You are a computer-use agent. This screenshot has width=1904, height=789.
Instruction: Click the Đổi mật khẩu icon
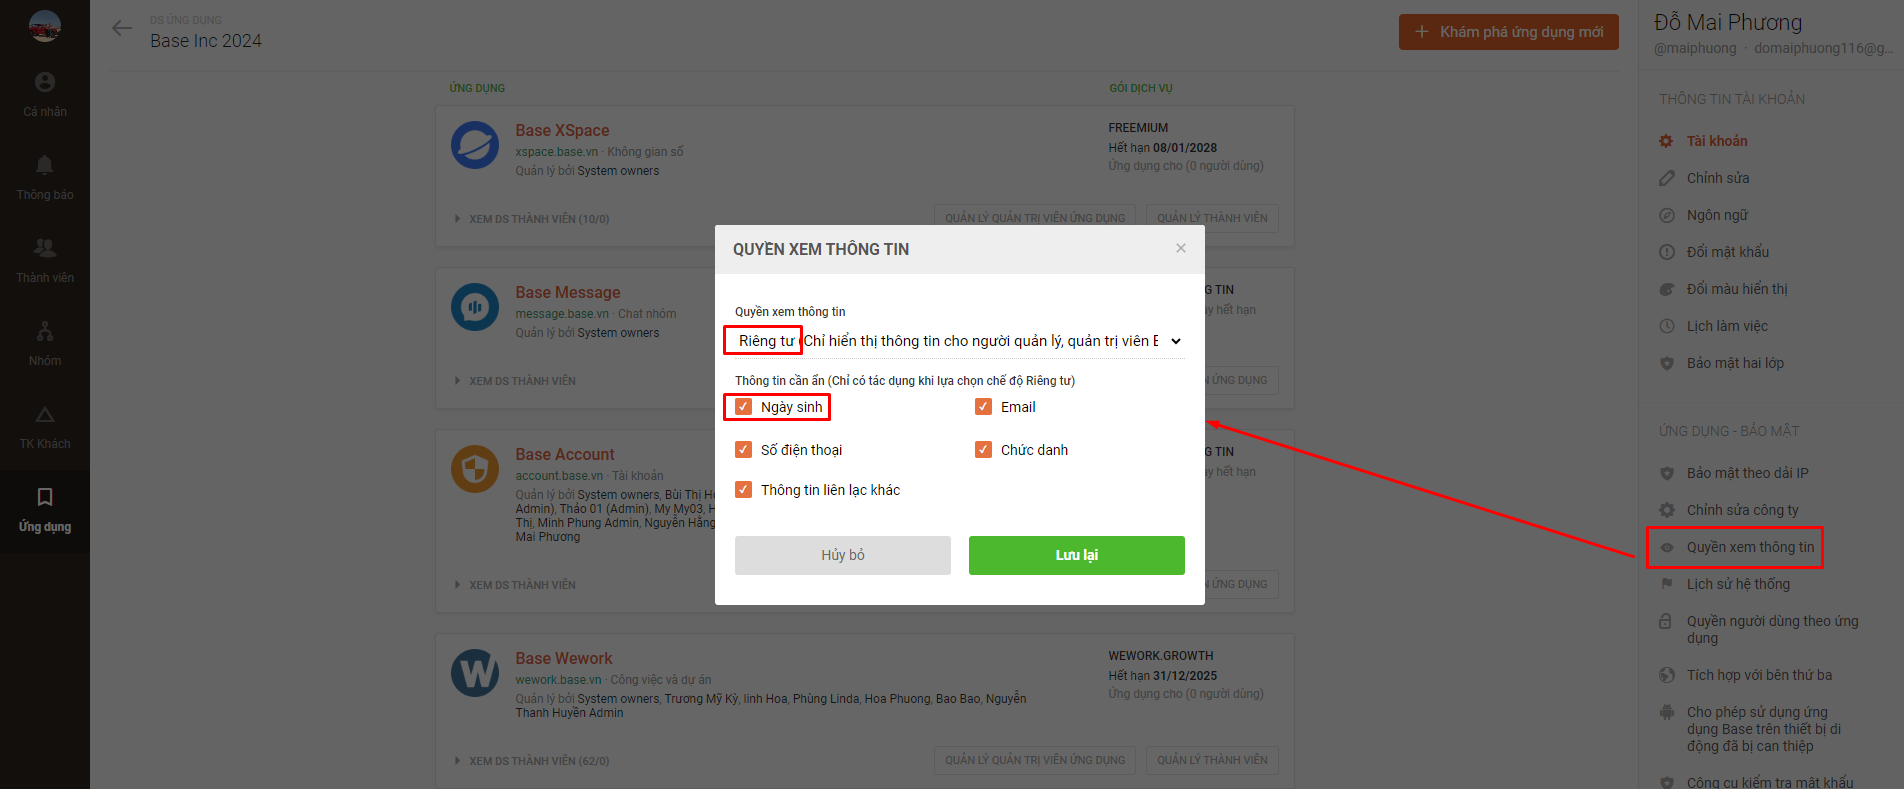click(1666, 252)
